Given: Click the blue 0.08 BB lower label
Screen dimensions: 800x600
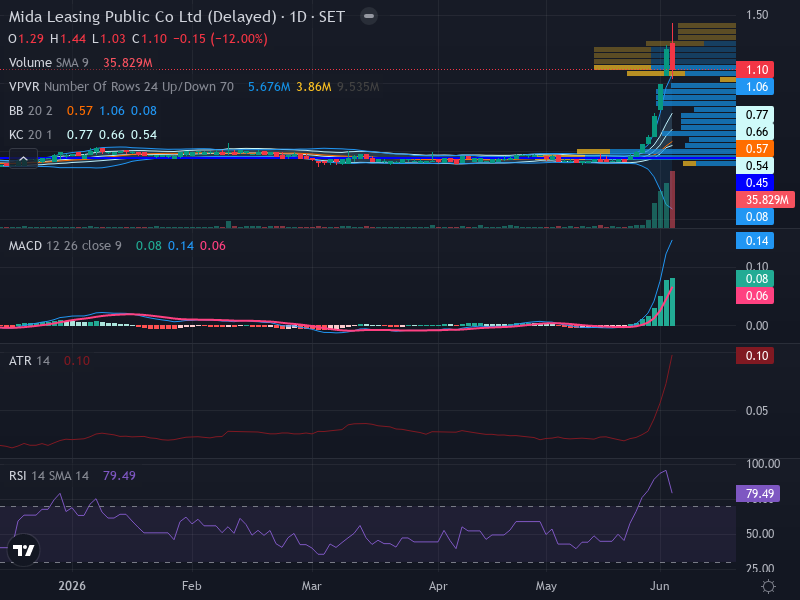Looking at the screenshot, I should tap(755, 217).
